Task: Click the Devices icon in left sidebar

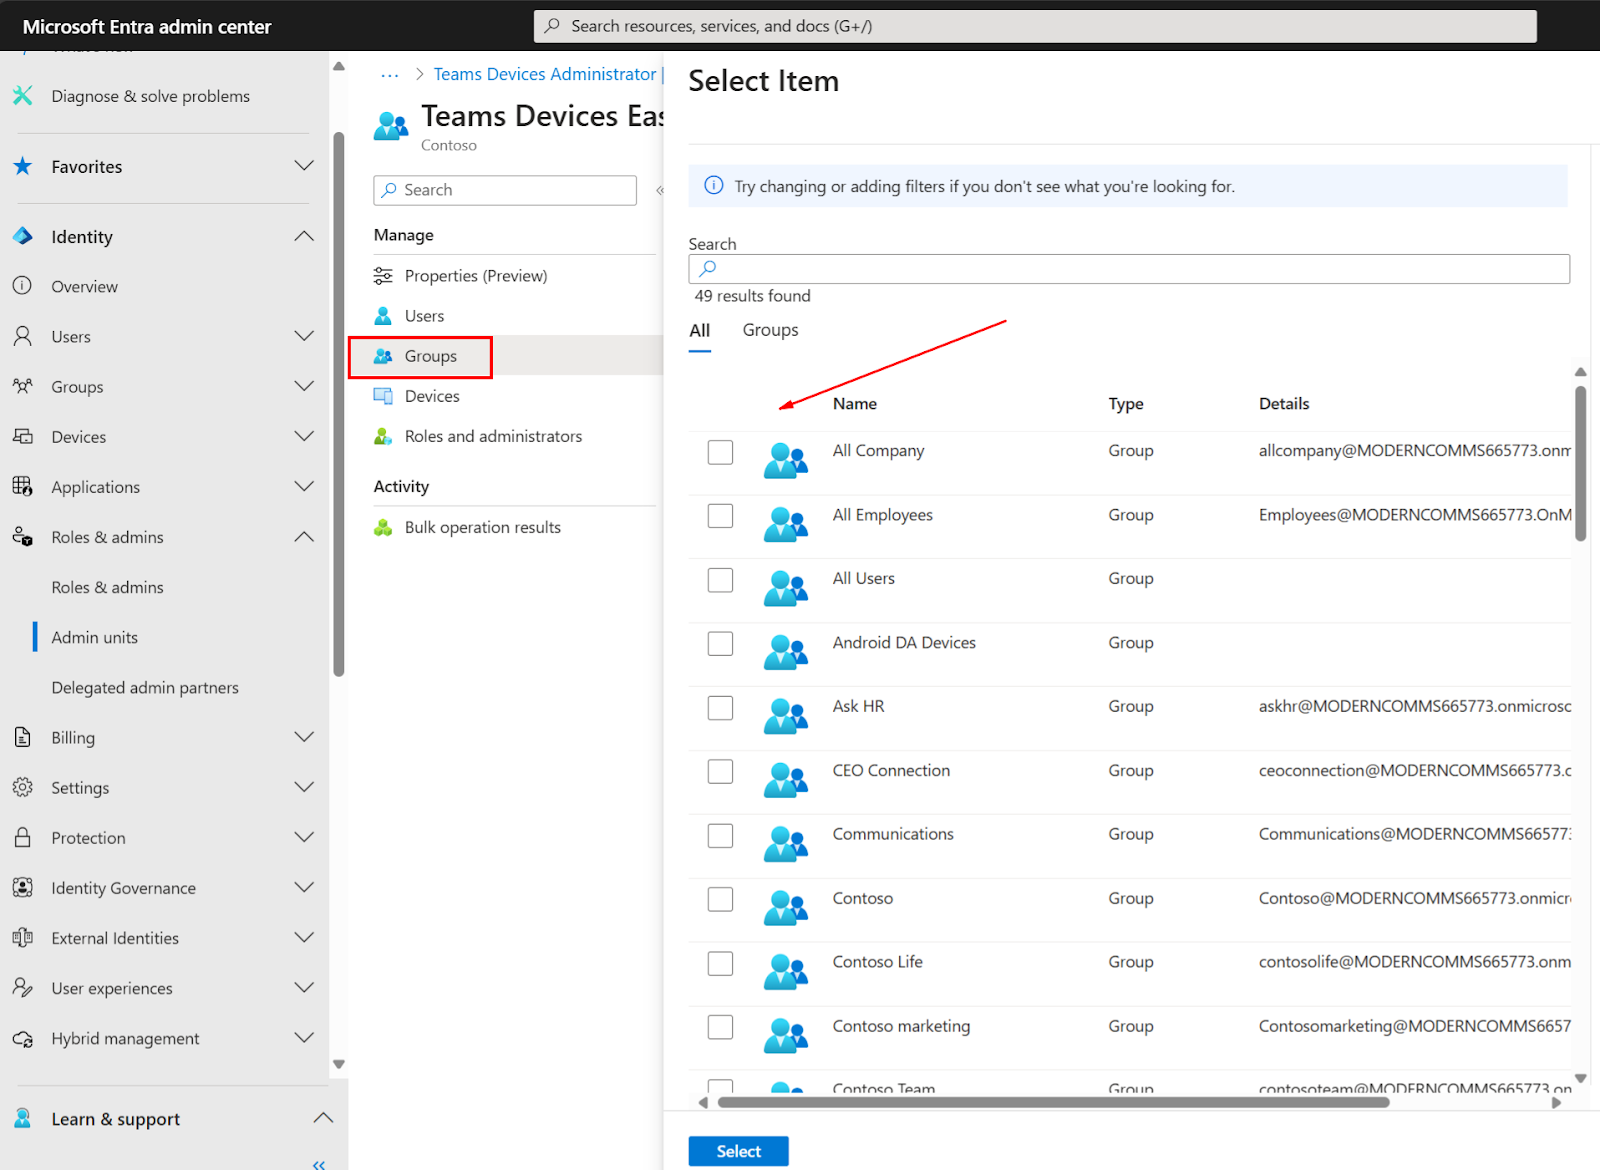Action: [22, 436]
